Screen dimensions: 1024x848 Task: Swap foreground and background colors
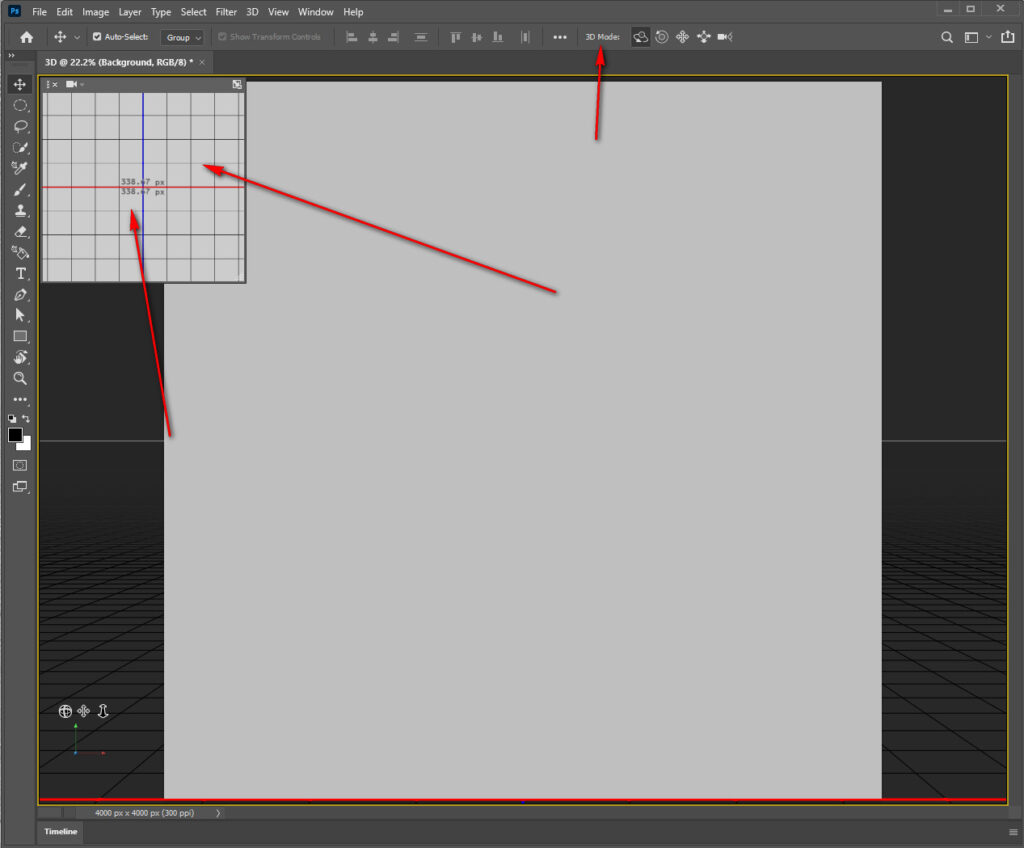click(27, 418)
